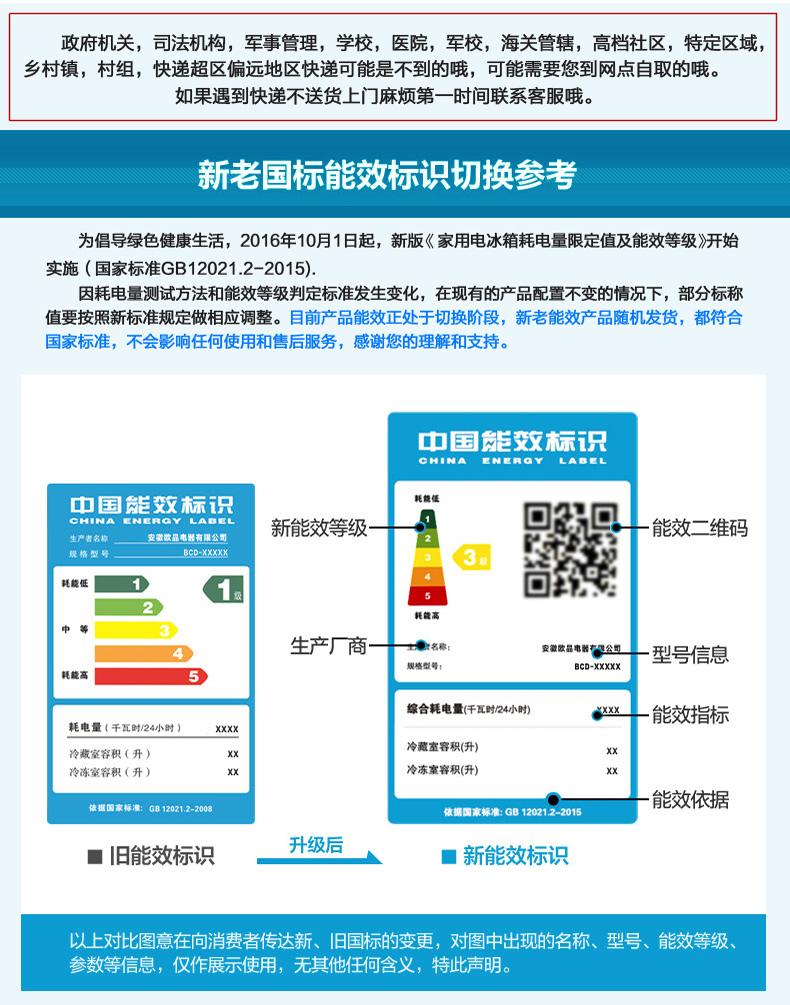Click the 生产厂商 callout label
This screenshot has height=1005, width=790.
(x=328, y=646)
